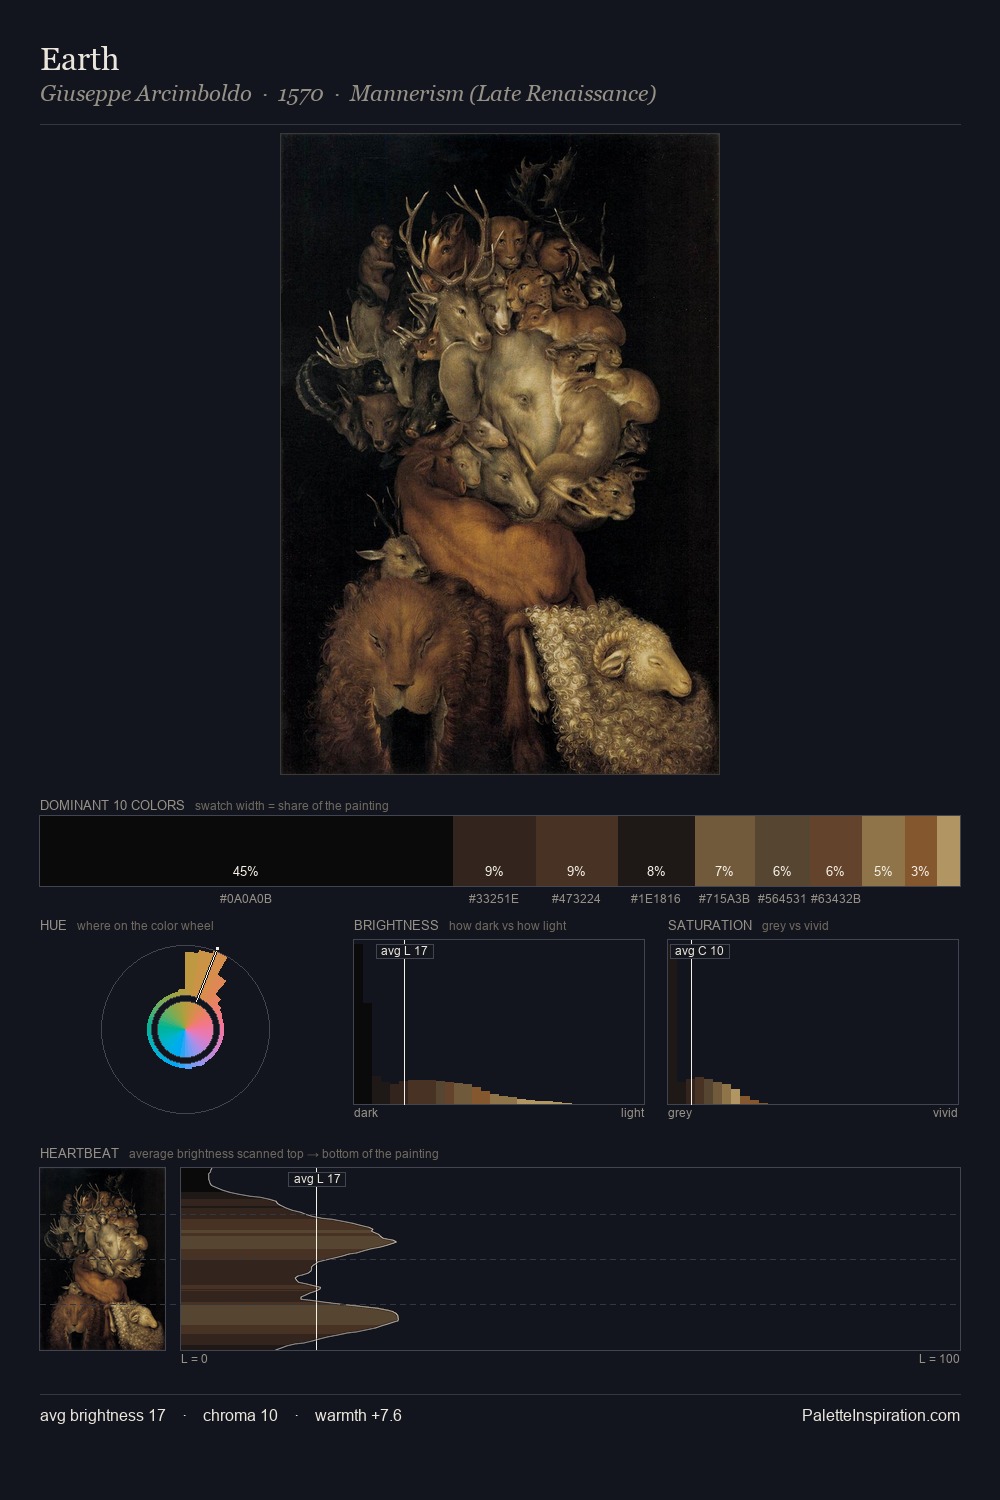Click hex label '#473224'
The height and width of the screenshot is (1500, 1000).
(x=576, y=899)
